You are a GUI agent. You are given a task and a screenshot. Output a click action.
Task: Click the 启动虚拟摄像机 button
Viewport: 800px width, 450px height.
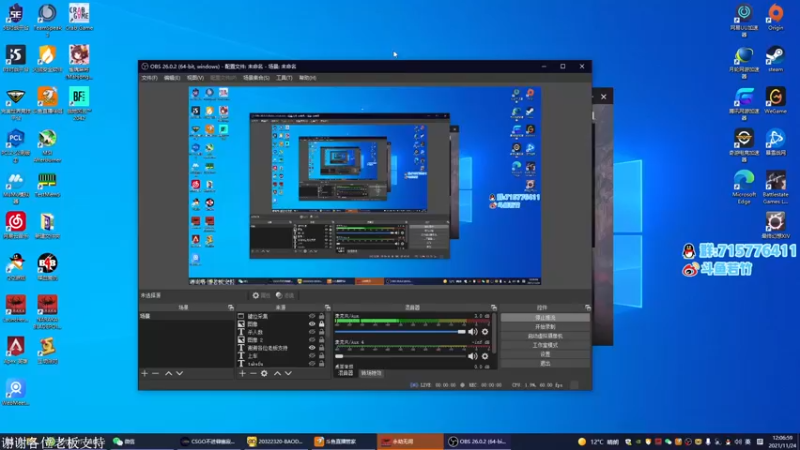click(x=545, y=336)
